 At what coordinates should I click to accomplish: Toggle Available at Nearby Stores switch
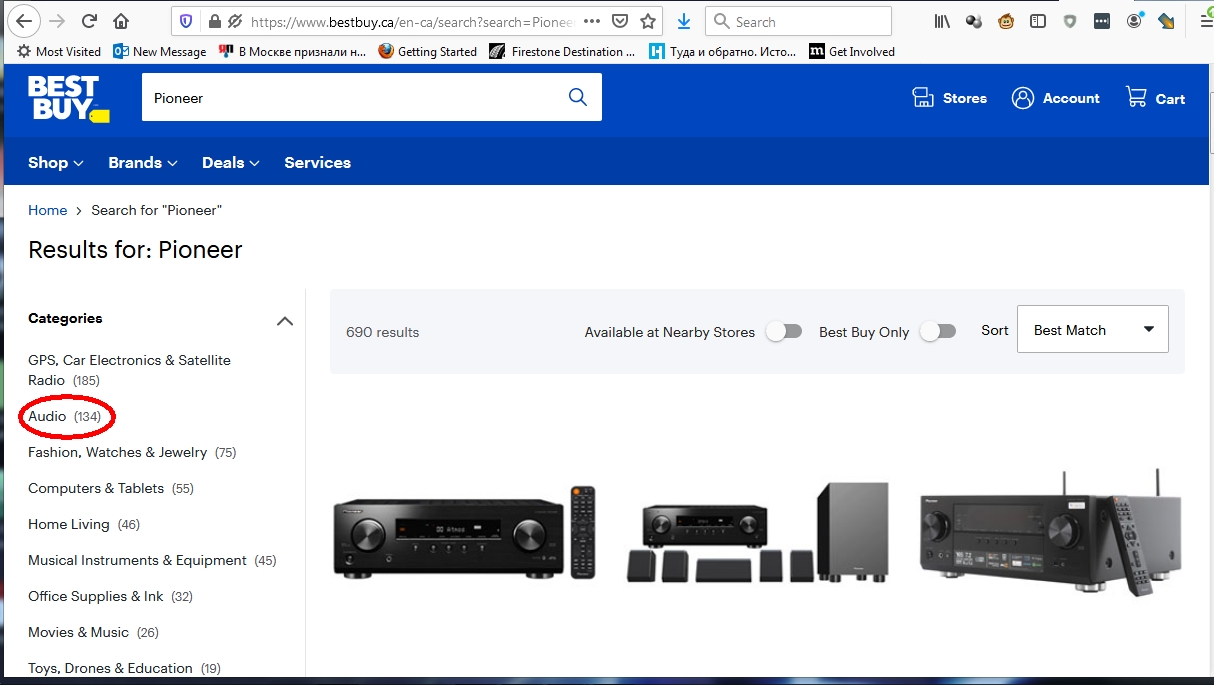[784, 331]
